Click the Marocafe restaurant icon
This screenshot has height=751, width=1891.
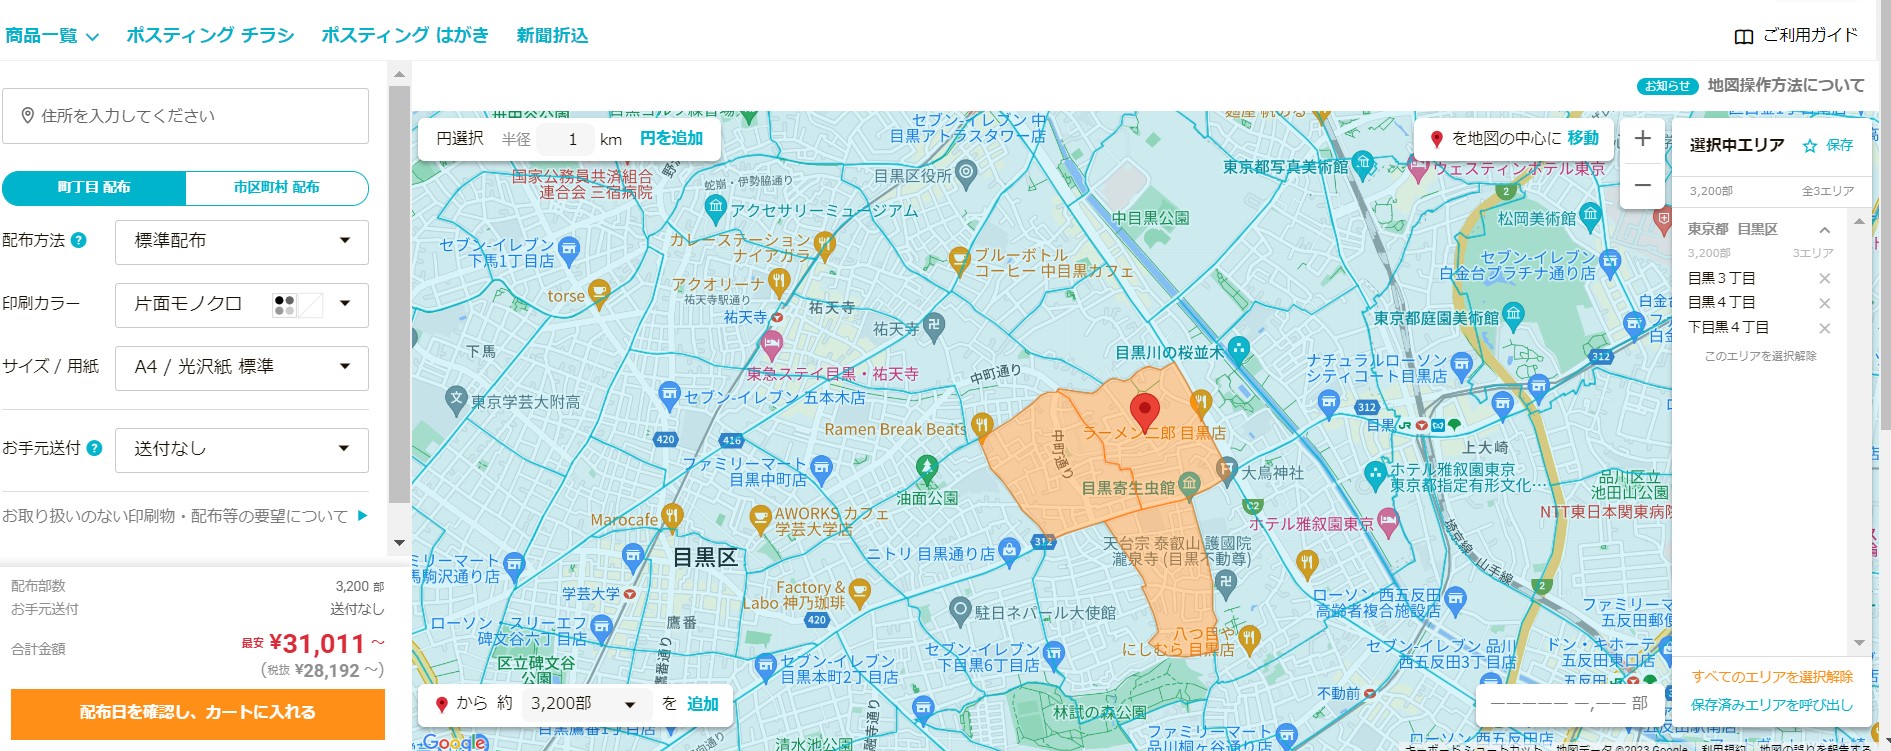(671, 515)
